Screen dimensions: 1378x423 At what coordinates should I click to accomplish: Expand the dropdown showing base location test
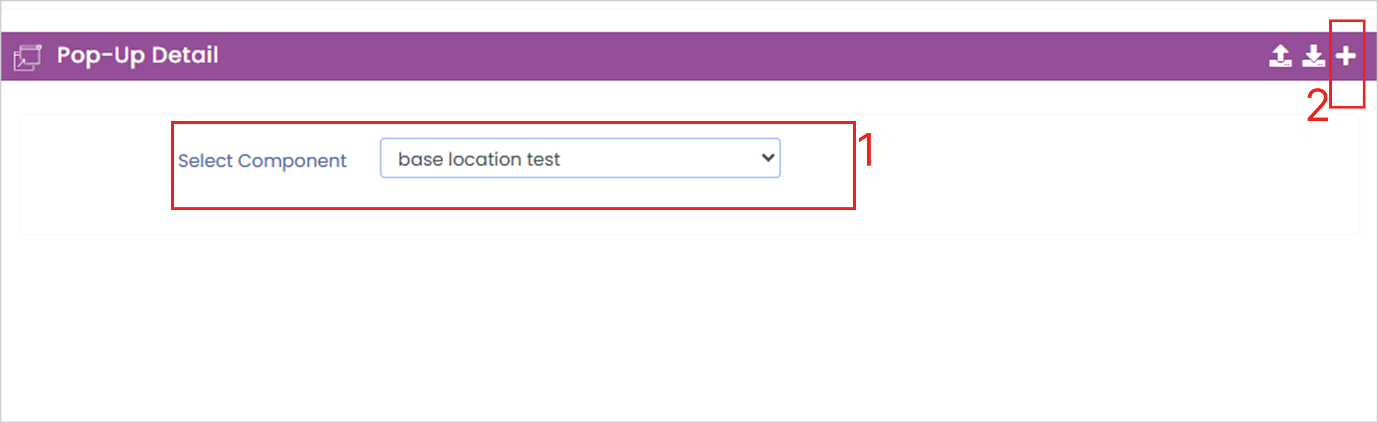579,158
